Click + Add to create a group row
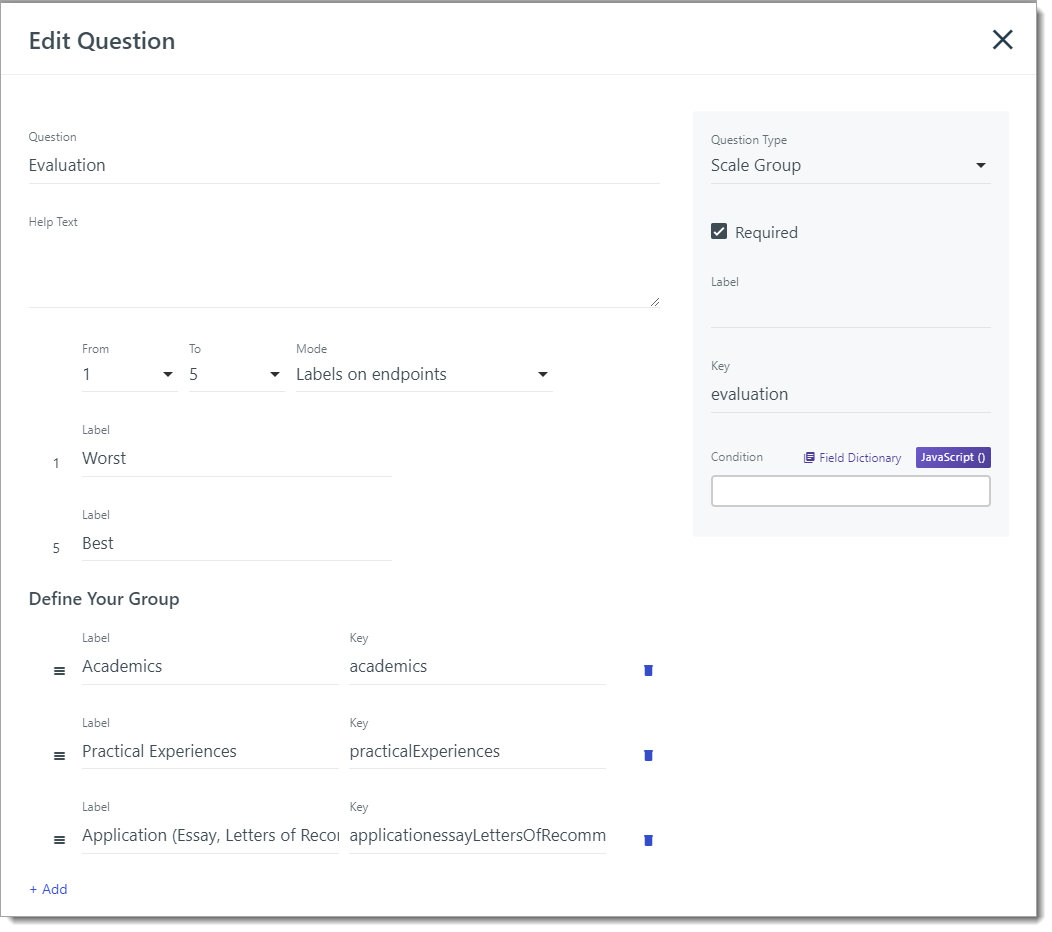 tap(48, 889)
